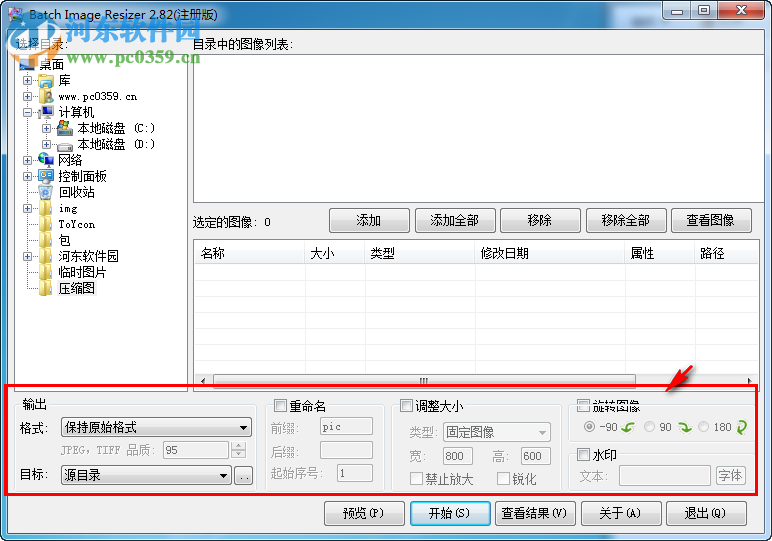This screenshot has width=772, height=541.
Task: Select the 计算机 computer icon
Action: [46, 112]
